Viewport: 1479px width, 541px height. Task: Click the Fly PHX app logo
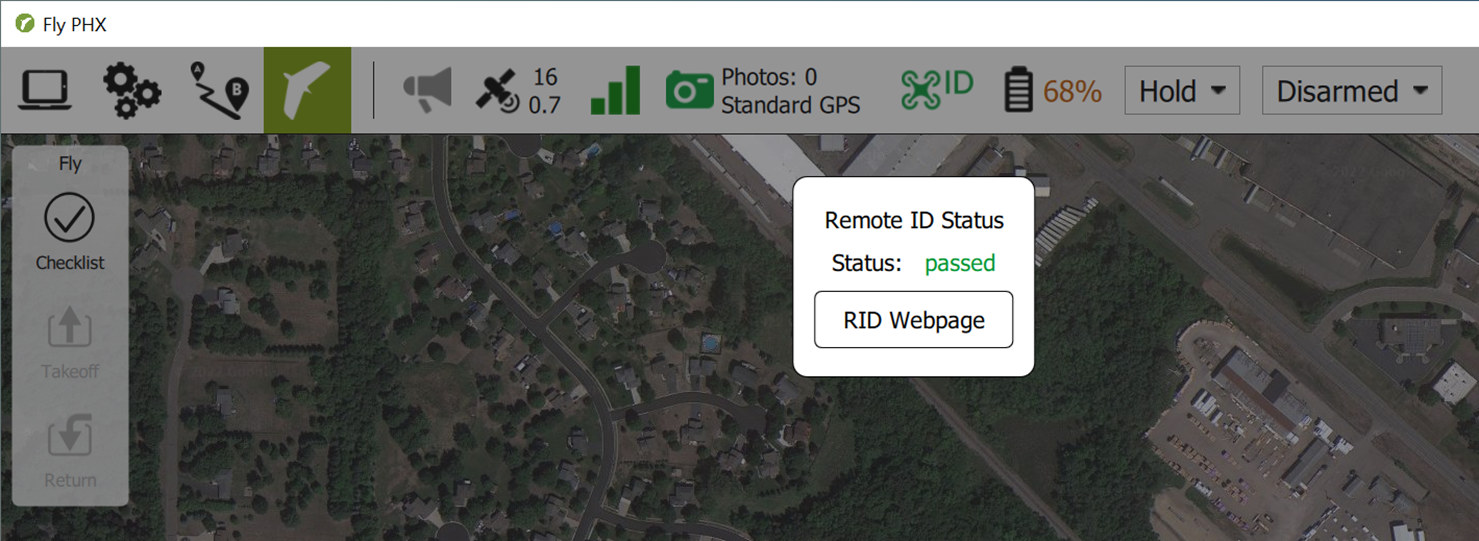[25, 24]
